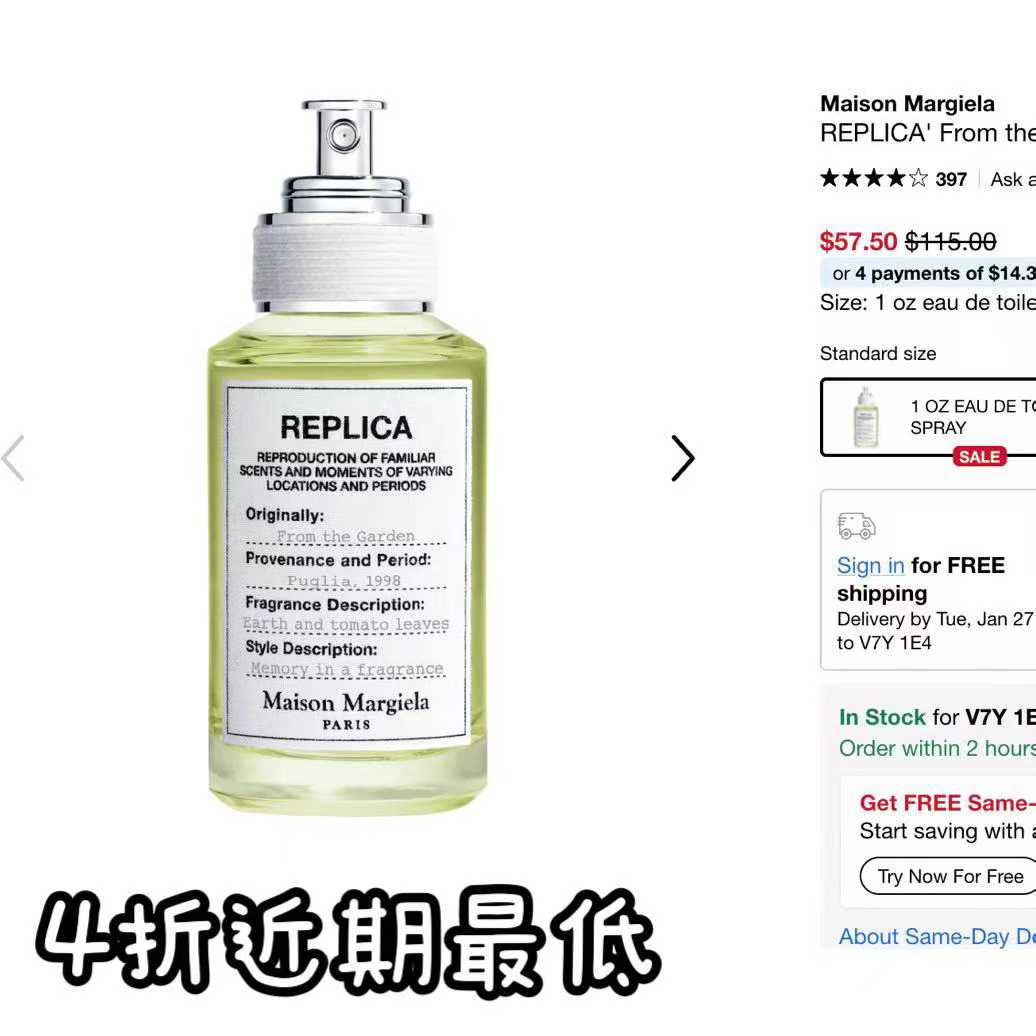Click the SALE badge
The image size is (1036, 1036).
[x=979, y=457]
